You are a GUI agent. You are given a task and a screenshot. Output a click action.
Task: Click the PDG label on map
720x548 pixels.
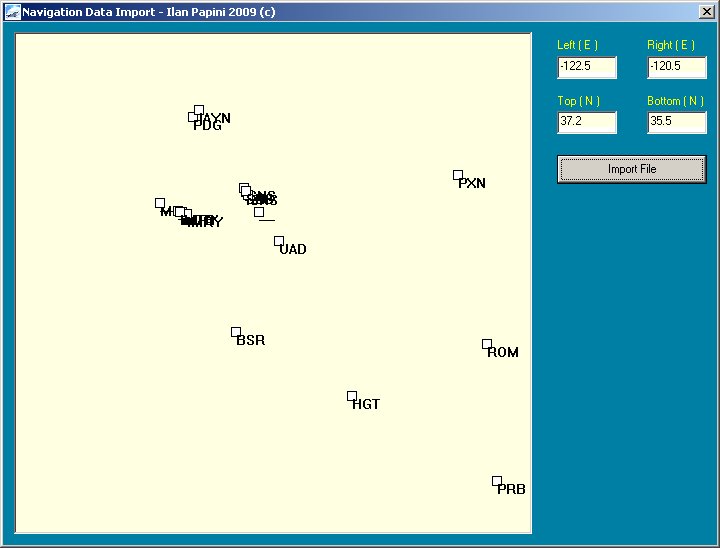pos(208,126)
